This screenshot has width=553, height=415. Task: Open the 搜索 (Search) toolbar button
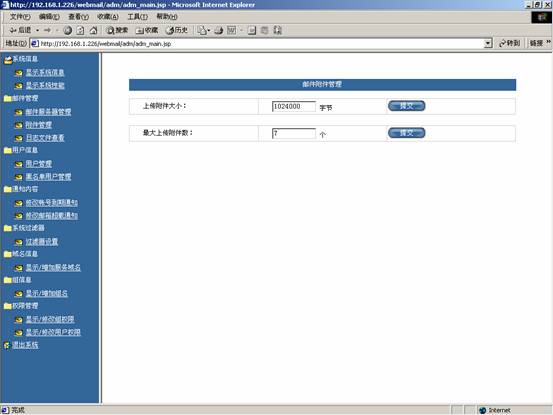(x=117, y=31)
